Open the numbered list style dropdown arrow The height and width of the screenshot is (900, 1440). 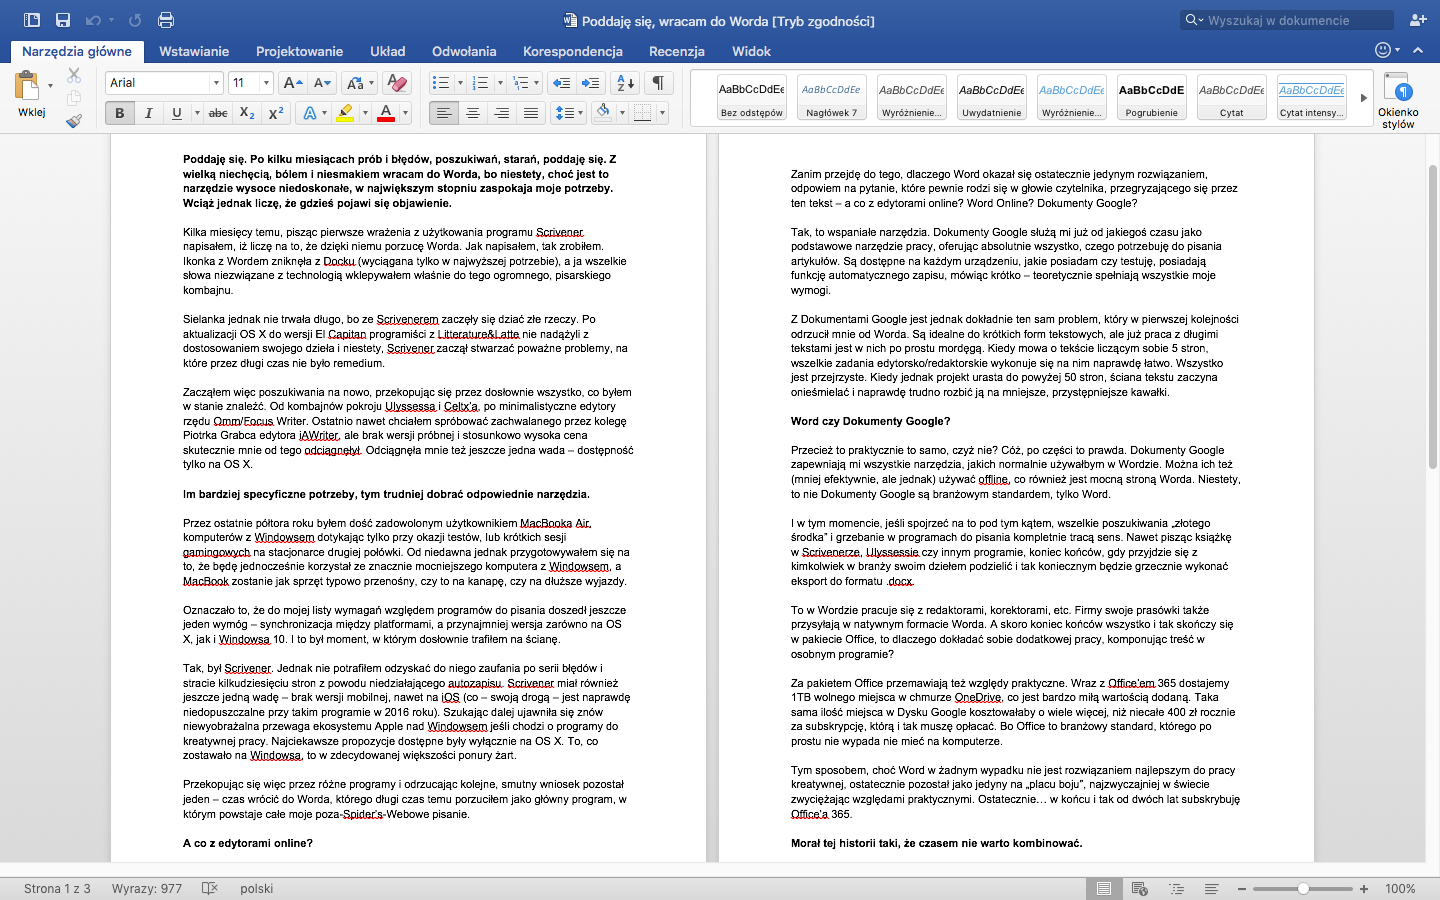[x=499, y=83]
